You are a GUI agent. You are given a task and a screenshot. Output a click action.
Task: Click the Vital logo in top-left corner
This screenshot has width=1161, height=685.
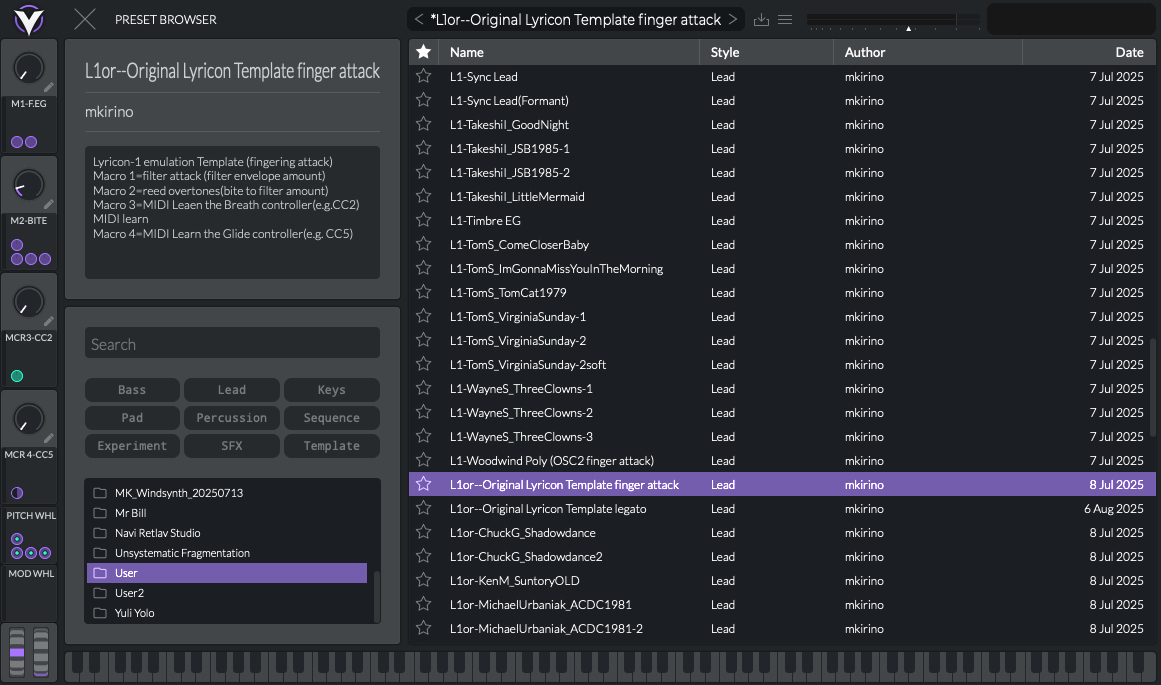(29, 19)
